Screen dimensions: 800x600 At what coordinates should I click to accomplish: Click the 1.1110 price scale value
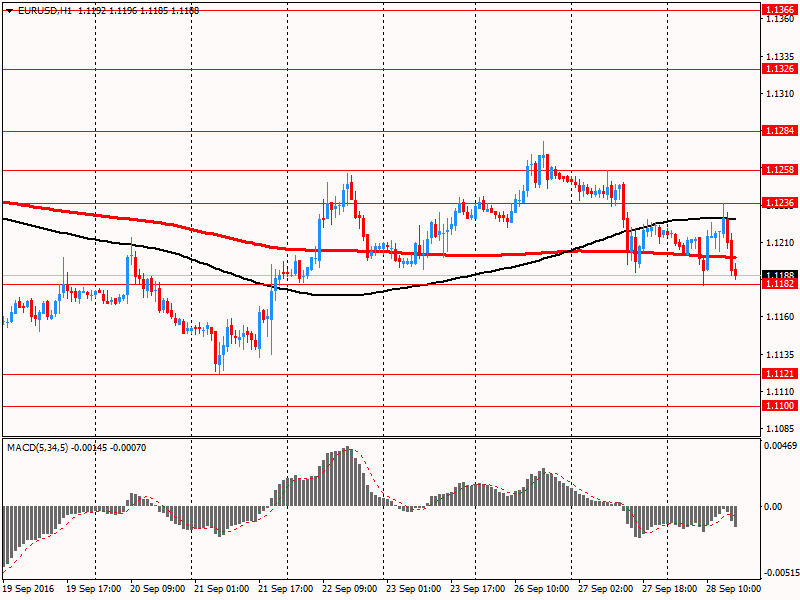click(780, 392)
